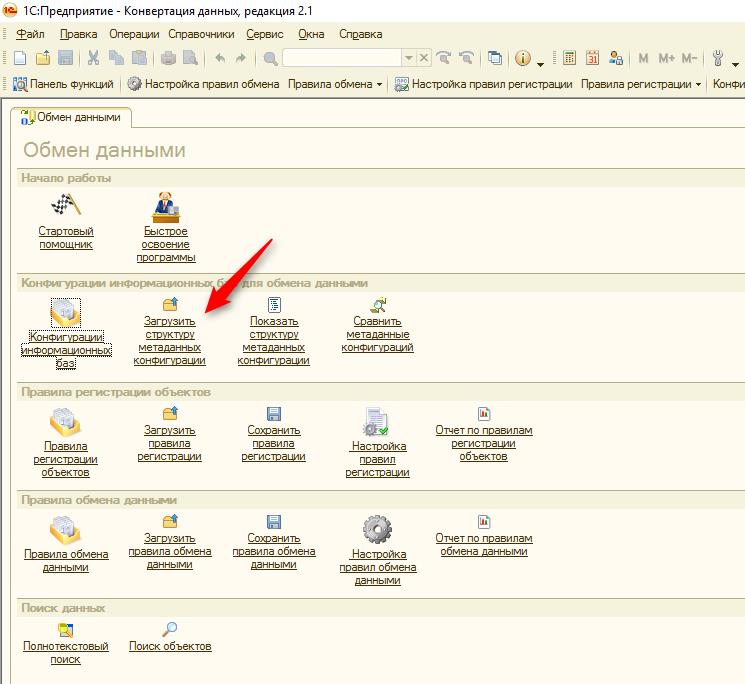Open the search field dropdown arrow

pos(409,58)
